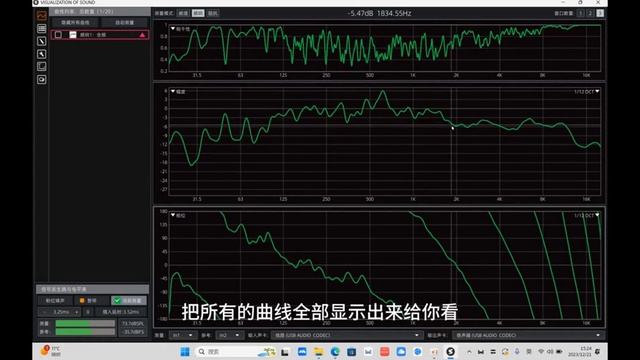Show hidden system tray icons chevron
This screenshot has height=360, width=640.
pyautogui.click(x=469, y=351)
